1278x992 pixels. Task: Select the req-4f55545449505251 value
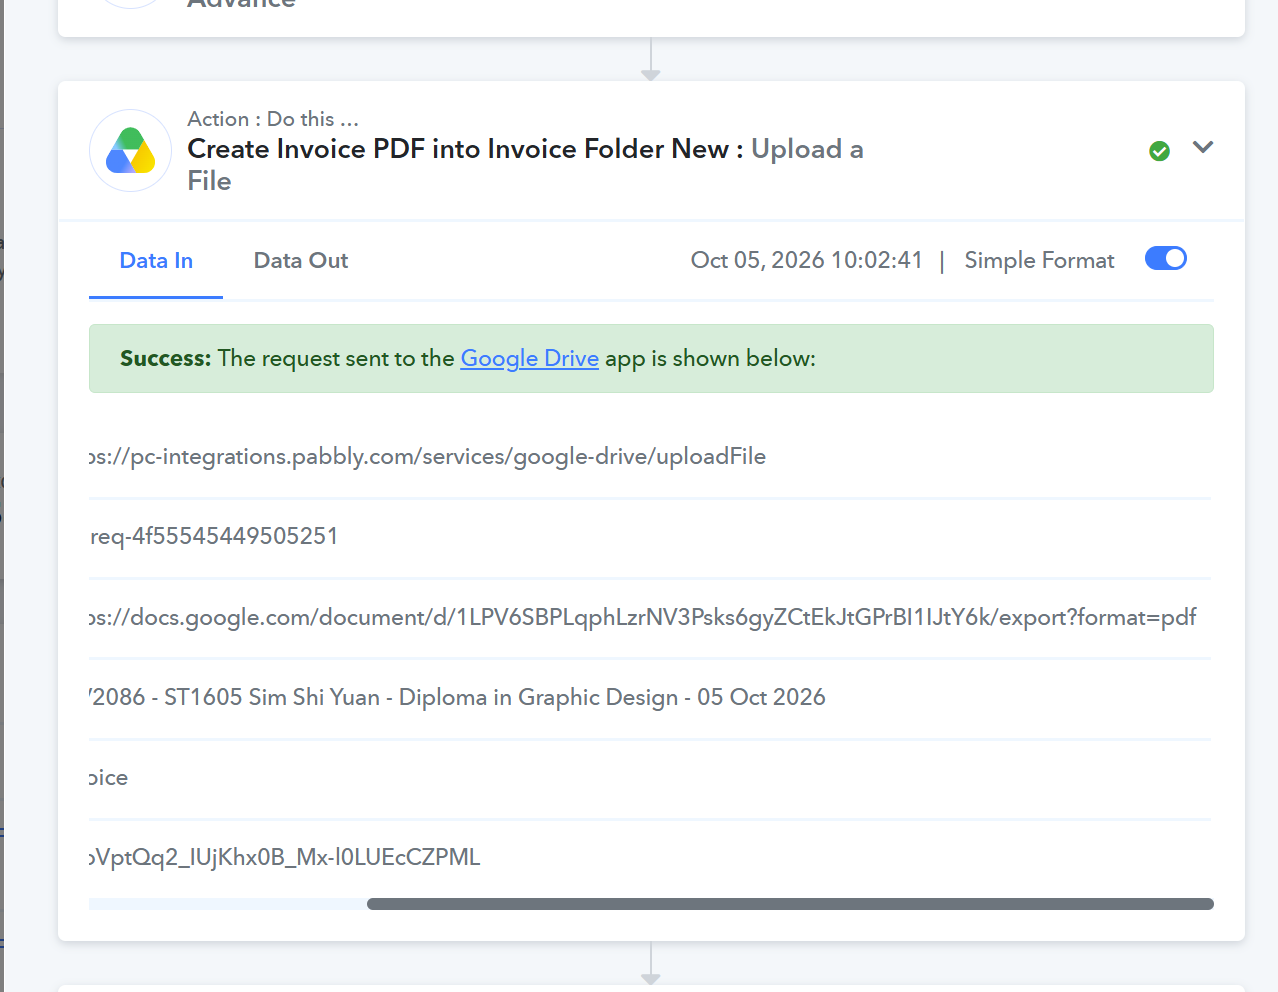coord(214,536)
